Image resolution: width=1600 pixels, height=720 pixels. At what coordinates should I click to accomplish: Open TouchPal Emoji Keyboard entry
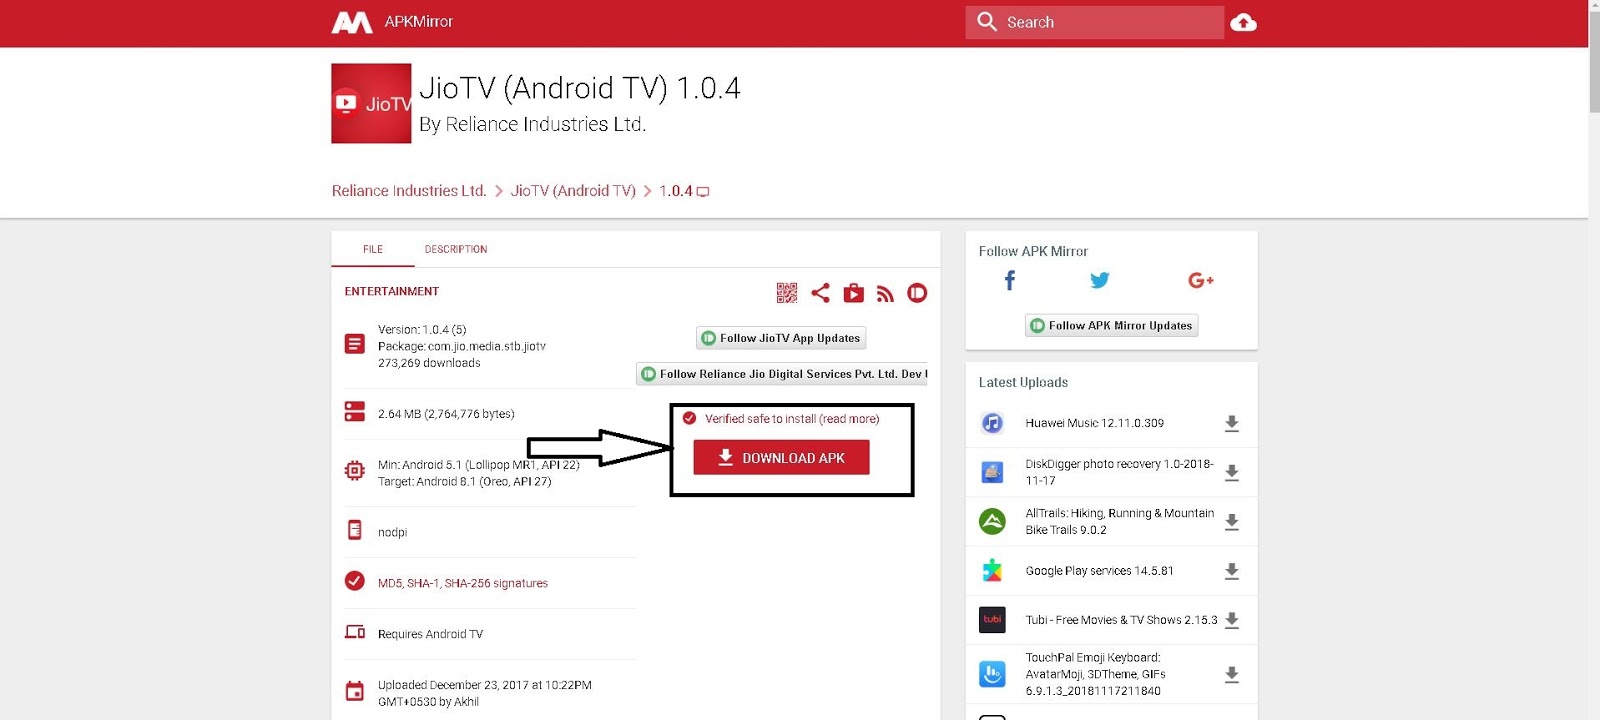1095,674
